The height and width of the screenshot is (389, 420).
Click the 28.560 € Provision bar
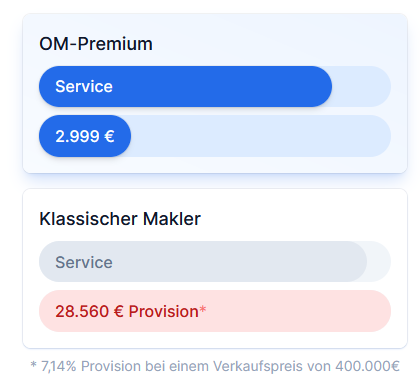215,311
